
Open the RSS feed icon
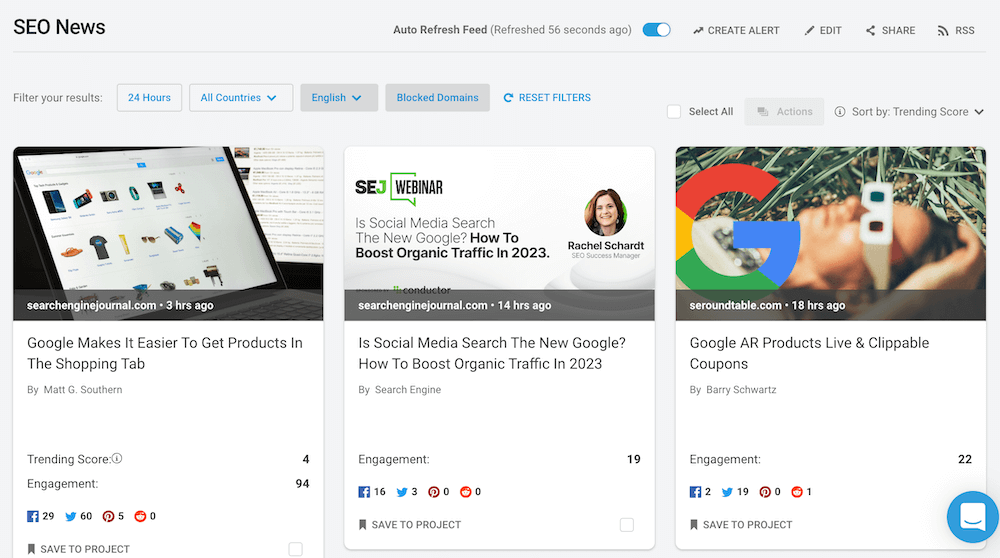pyautogui.click(x=943, y=31)
